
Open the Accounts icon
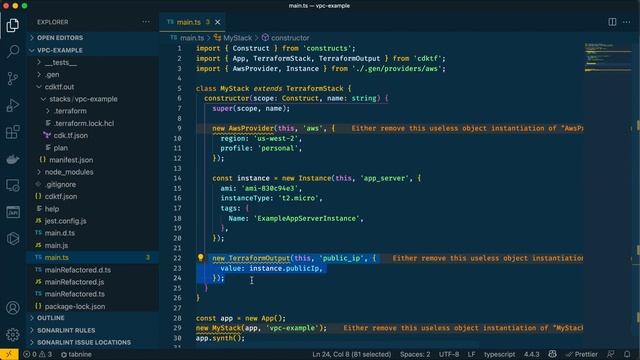coord(13,308)
